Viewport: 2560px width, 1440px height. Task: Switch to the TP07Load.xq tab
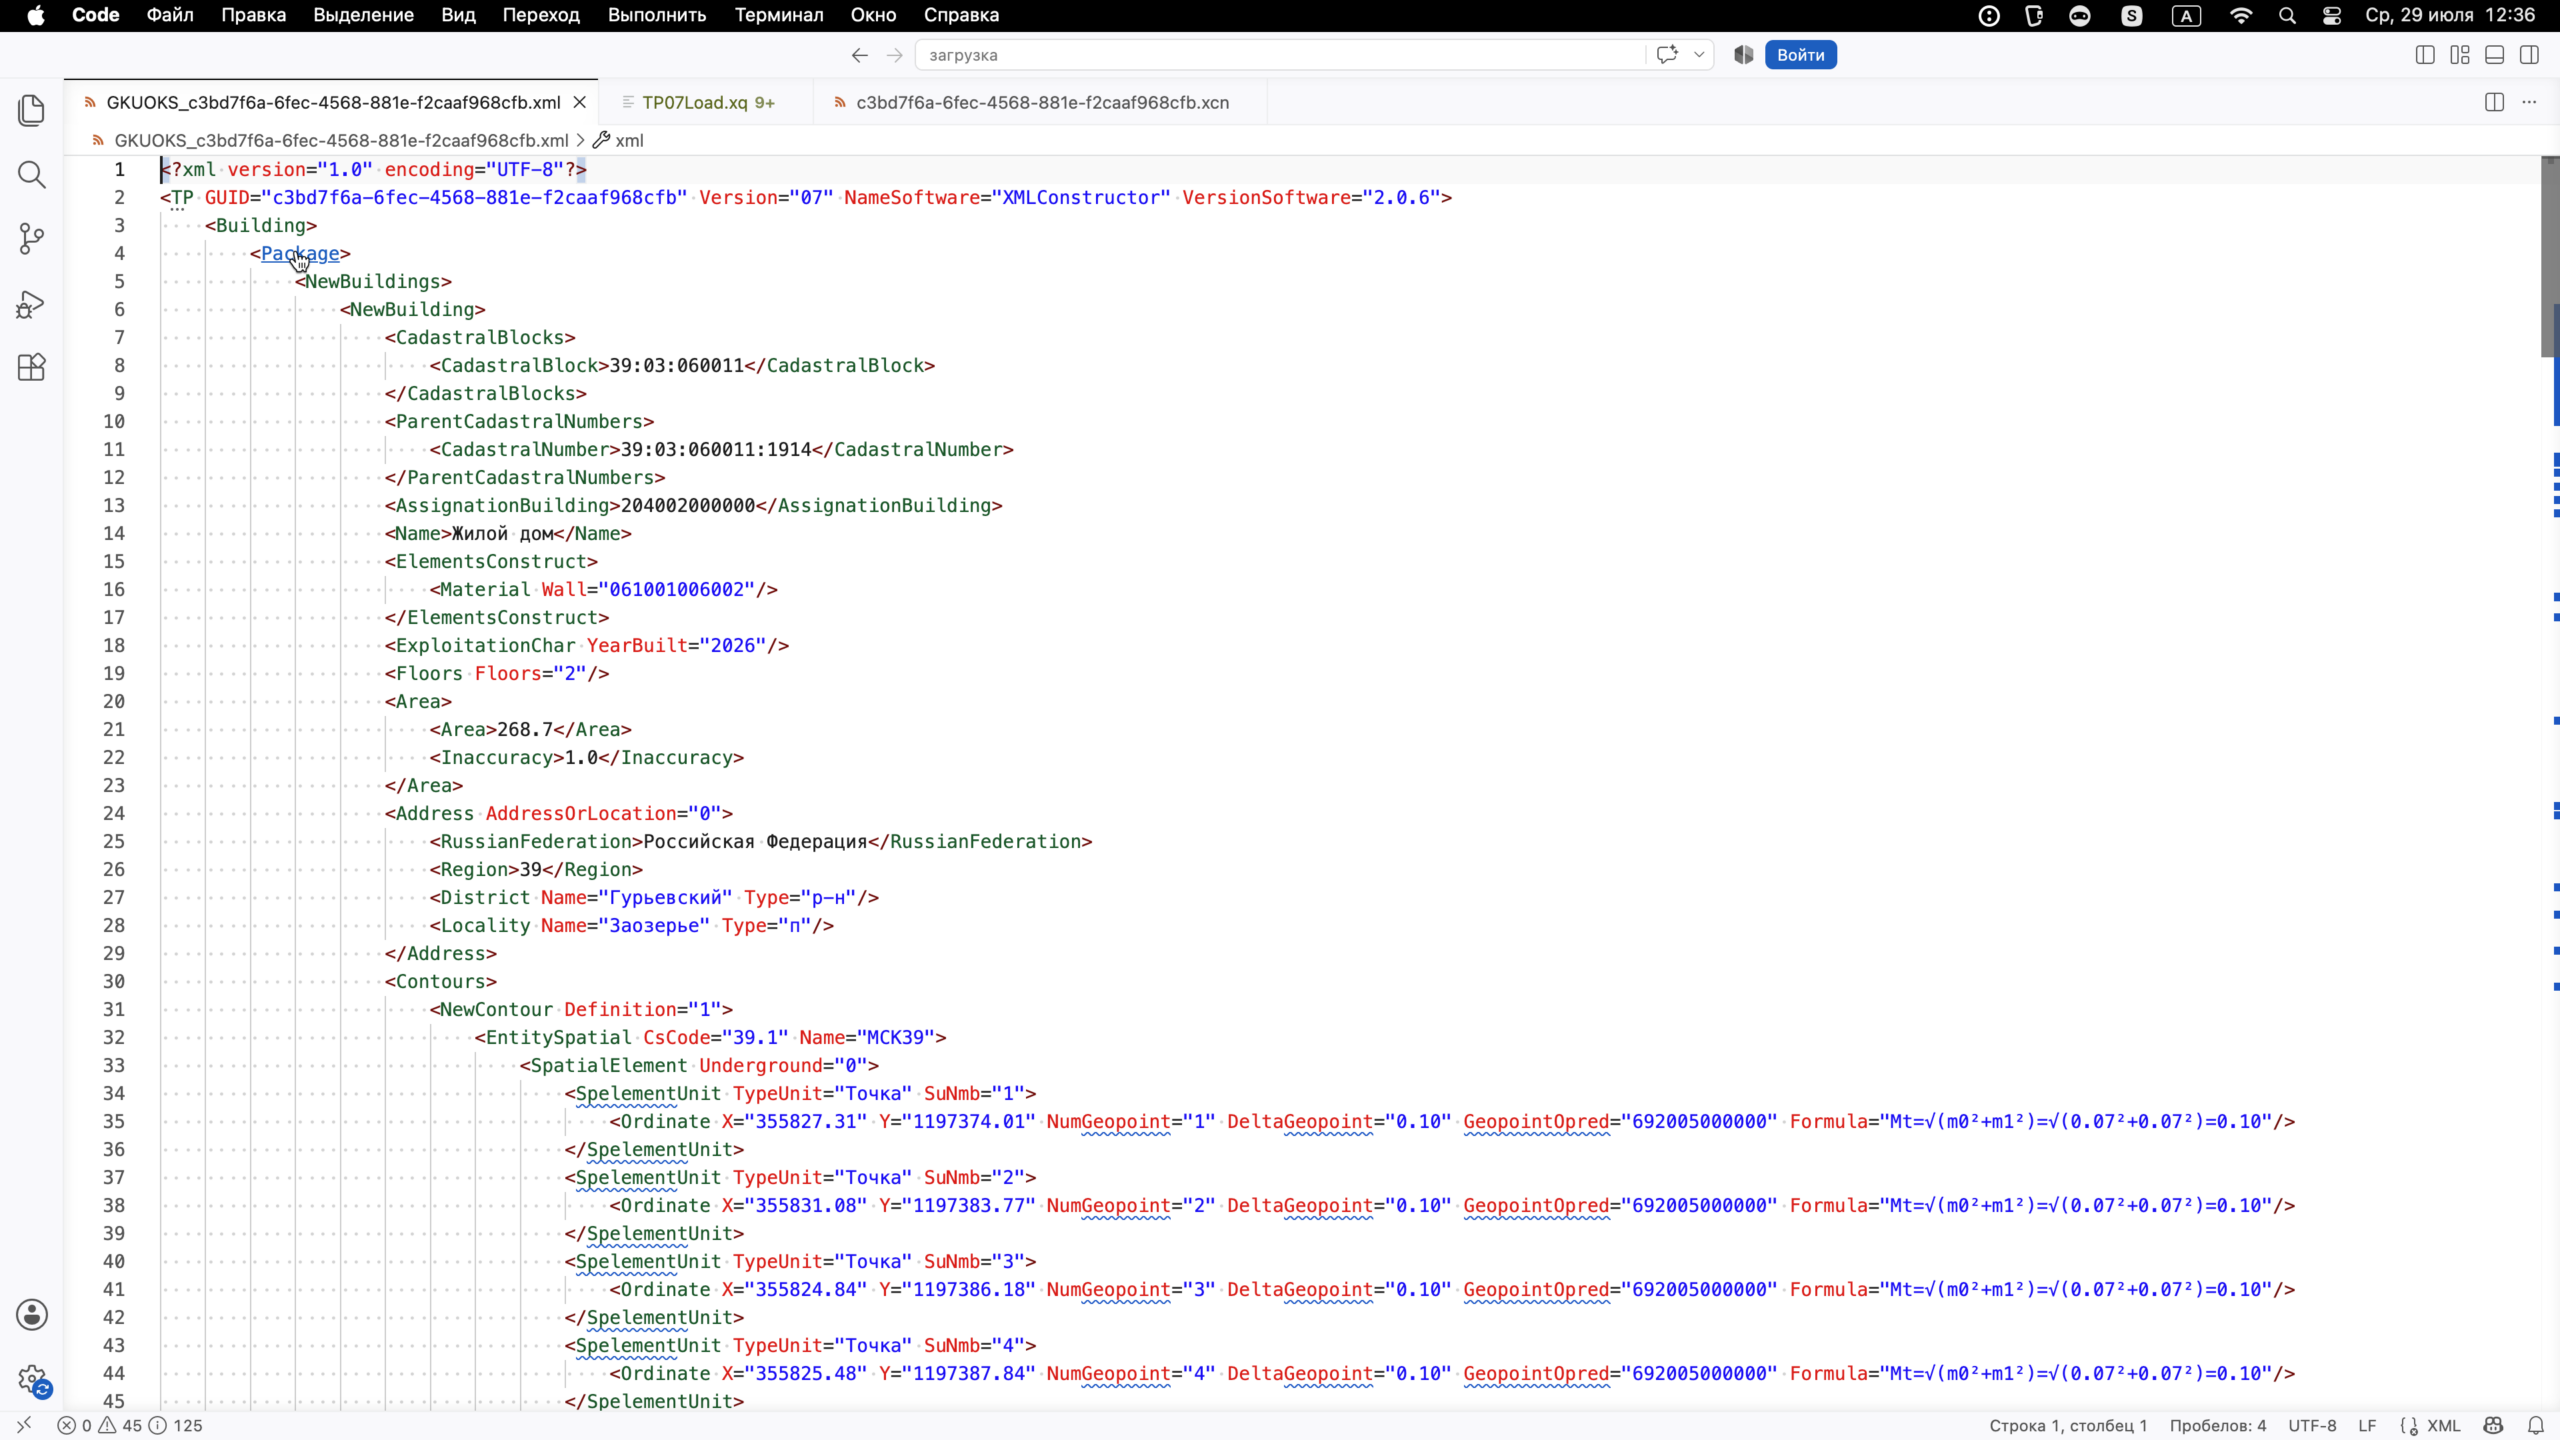[706, 102]
